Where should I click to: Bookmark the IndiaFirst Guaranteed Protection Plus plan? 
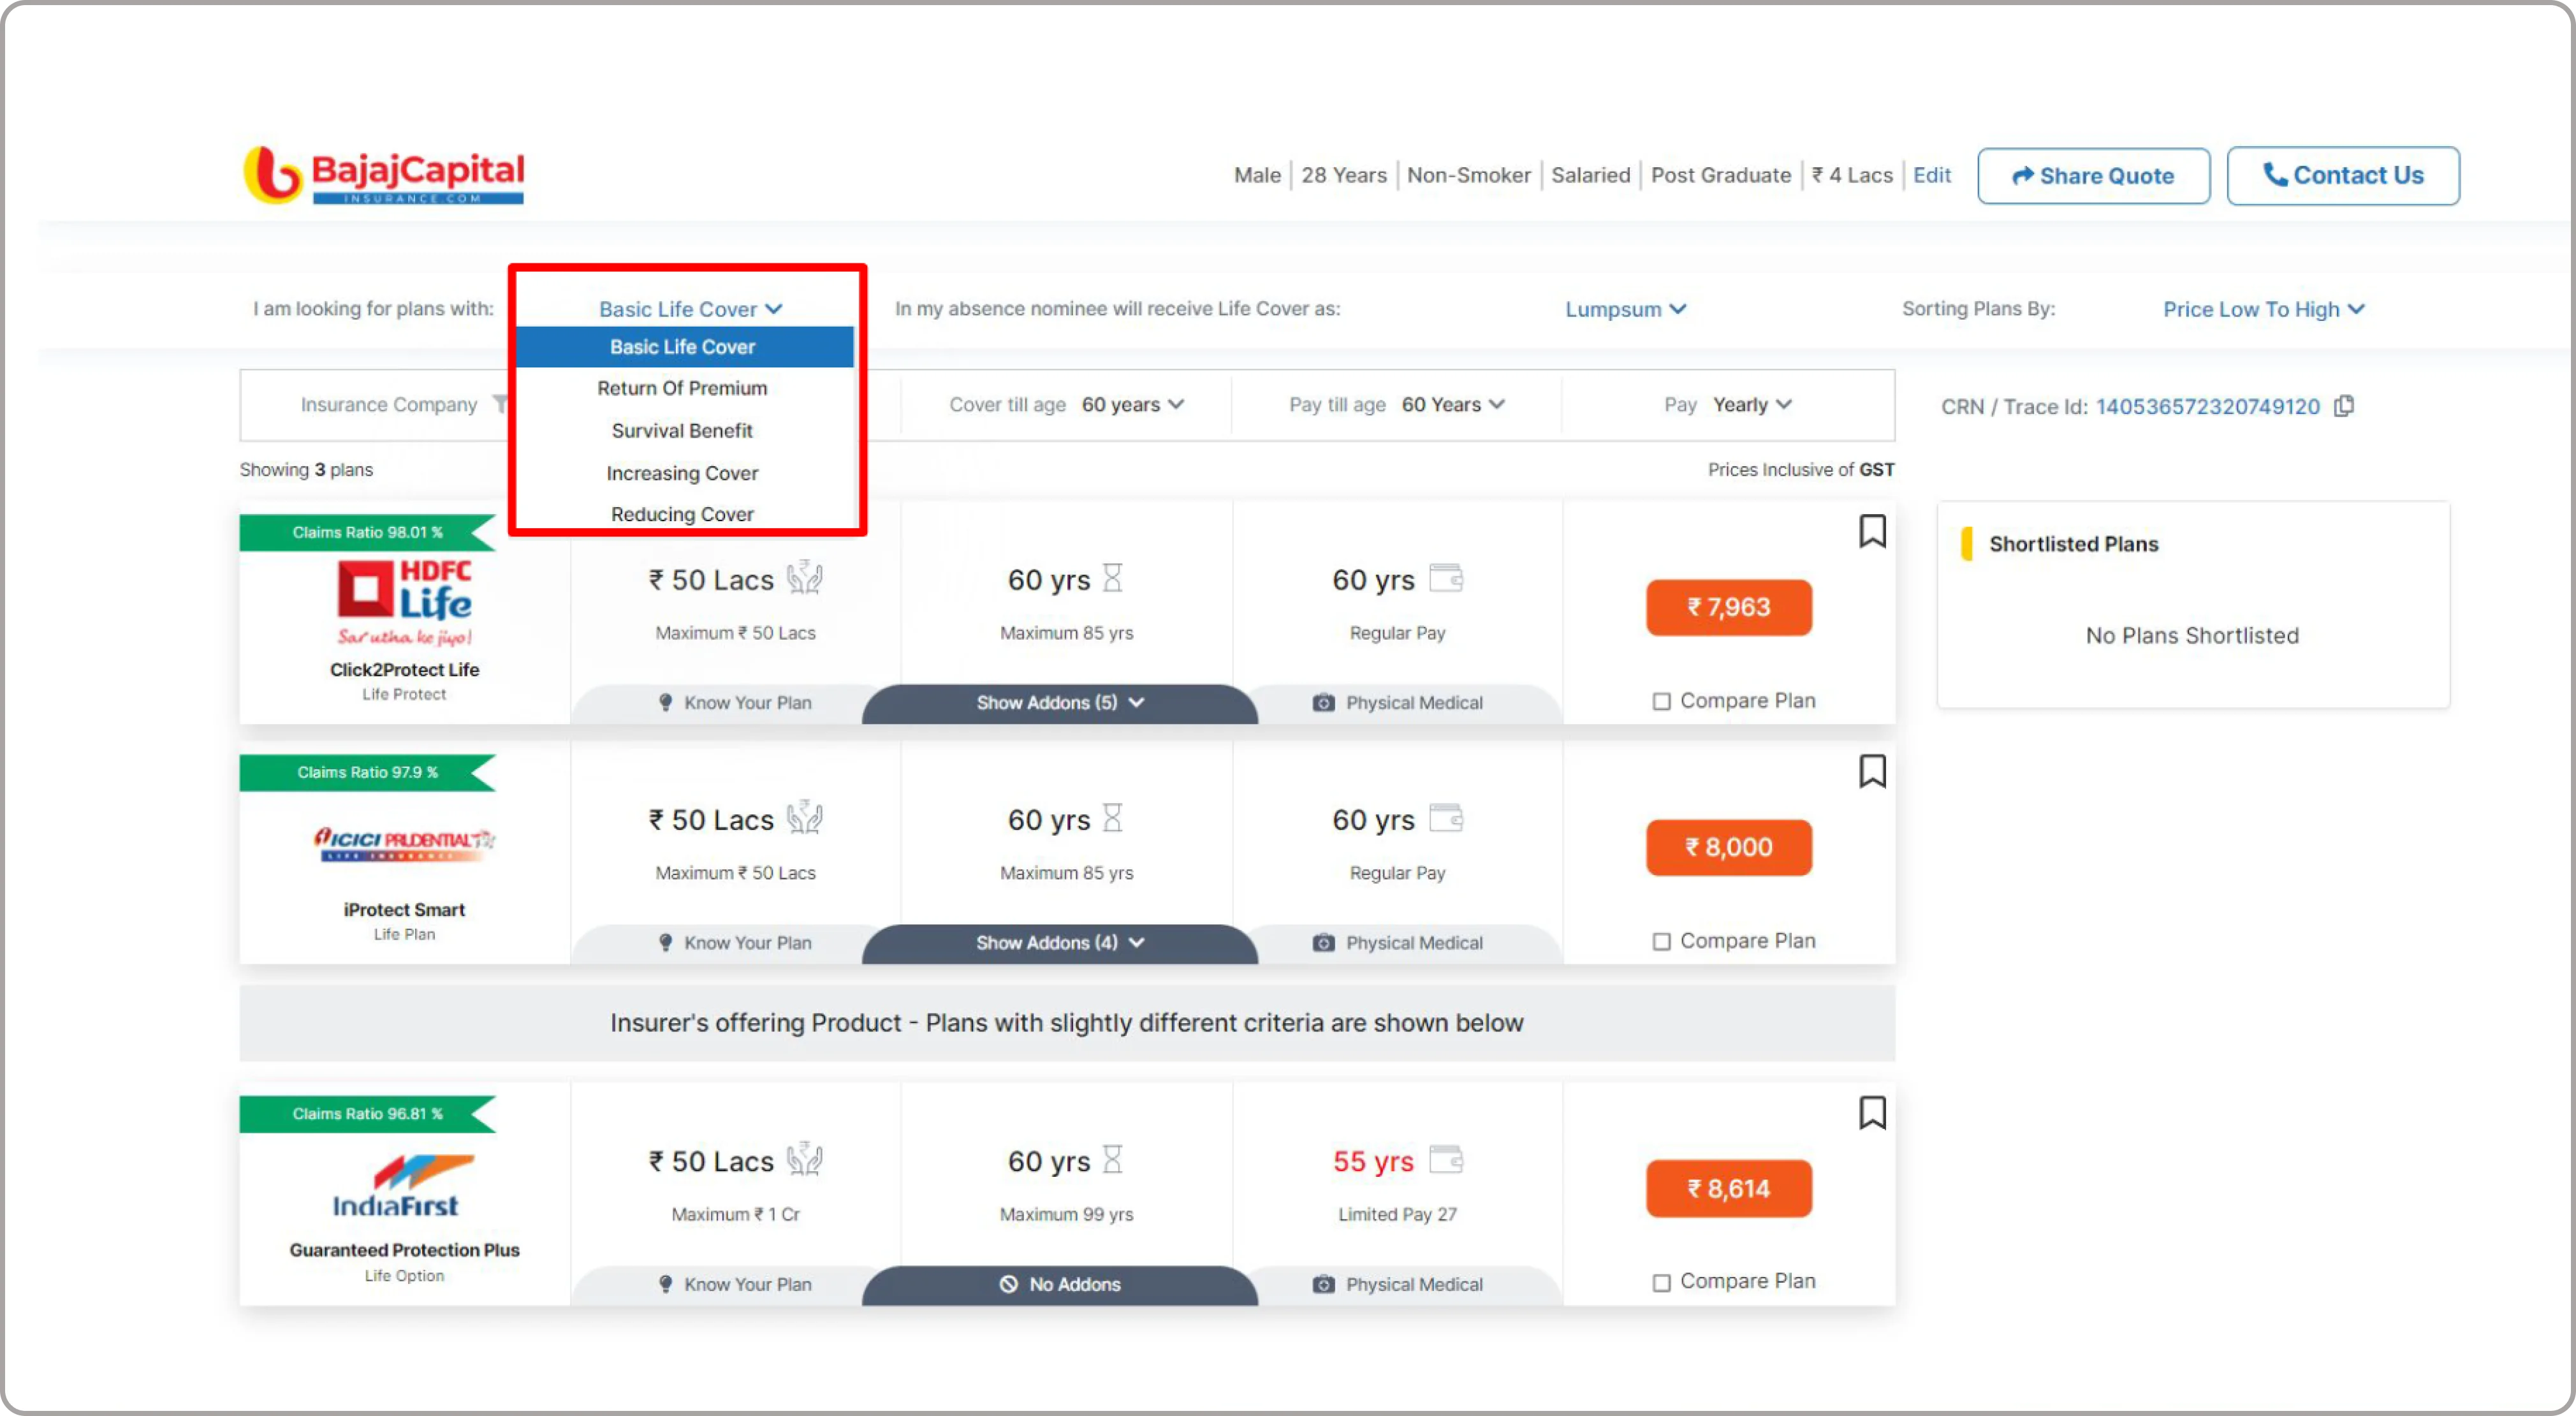point(1872,1112)
